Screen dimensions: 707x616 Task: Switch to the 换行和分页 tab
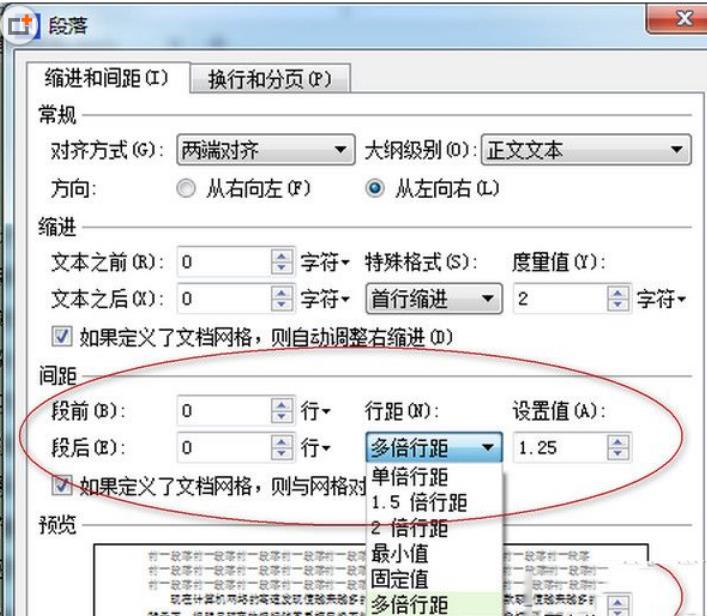(x=270, y=79)
